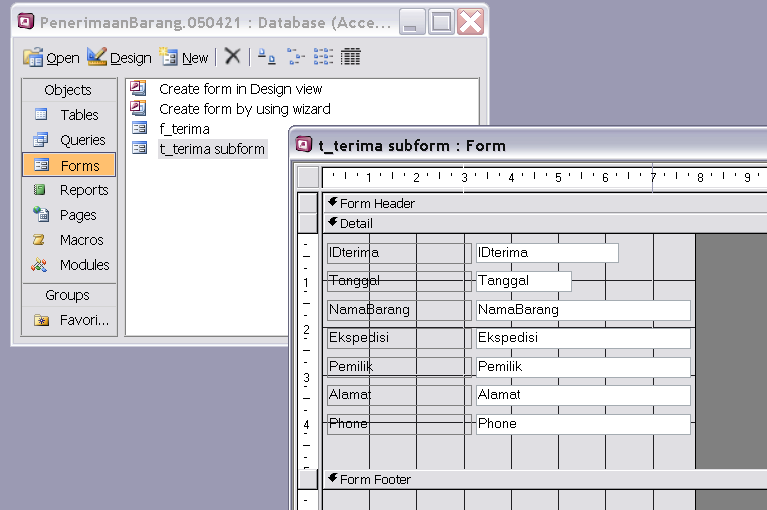This screenshot has height=510, width=767.
Task: Select the Ekspedisi text box
Action: [584, 338]
